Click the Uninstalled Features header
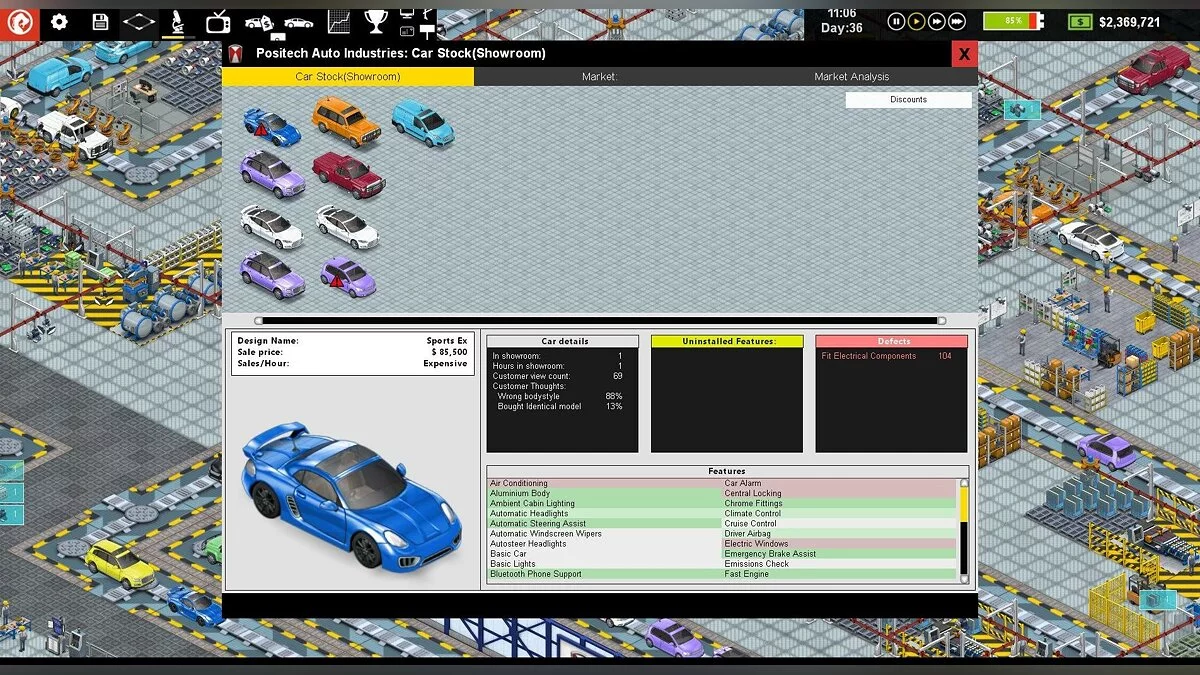Screen dimensions: 1200x675 click(x=727, y=341)
